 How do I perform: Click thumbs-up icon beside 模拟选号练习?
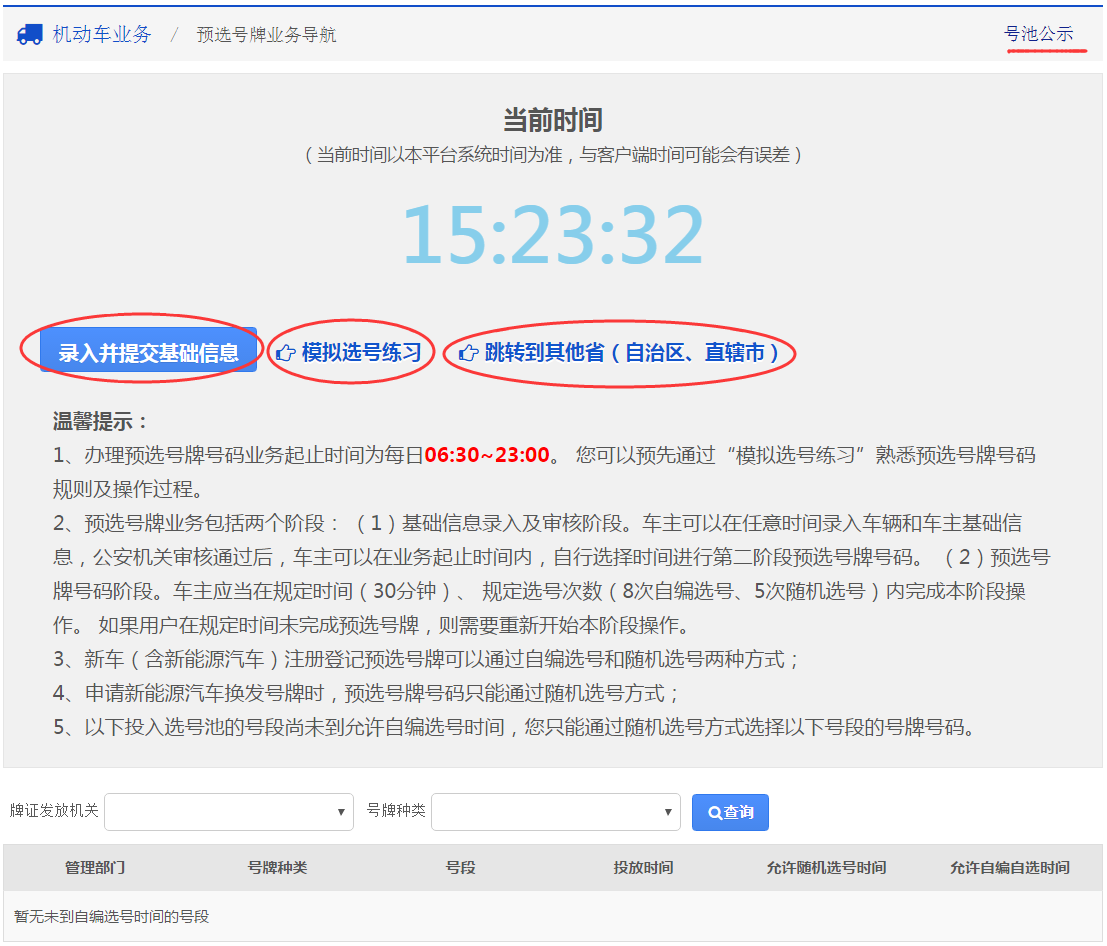pos(286,352)
